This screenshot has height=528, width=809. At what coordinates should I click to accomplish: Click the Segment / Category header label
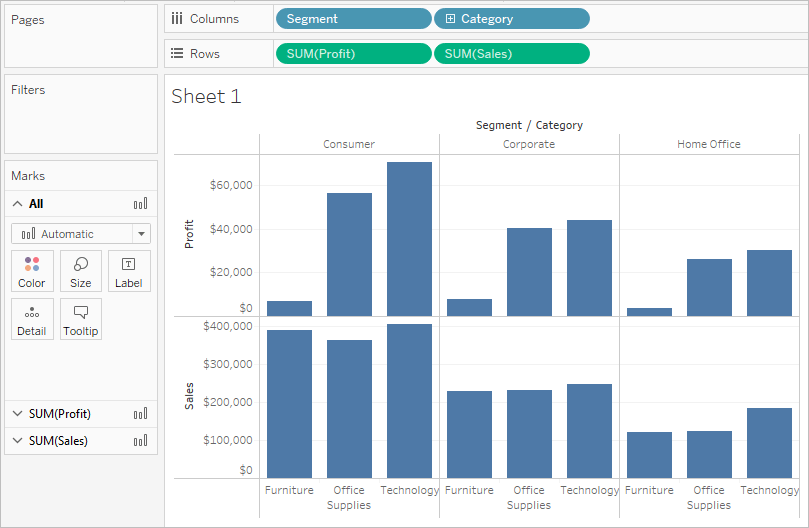coord(529,125)
